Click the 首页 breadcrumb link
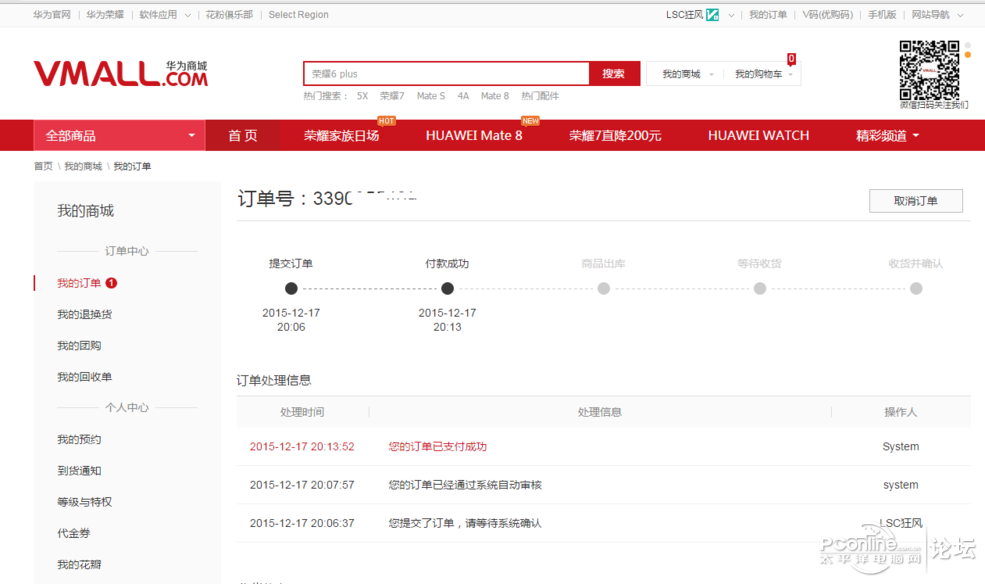The height and width of the screenshot is (584, 985). pyautogui.click(x=43, y=166)
